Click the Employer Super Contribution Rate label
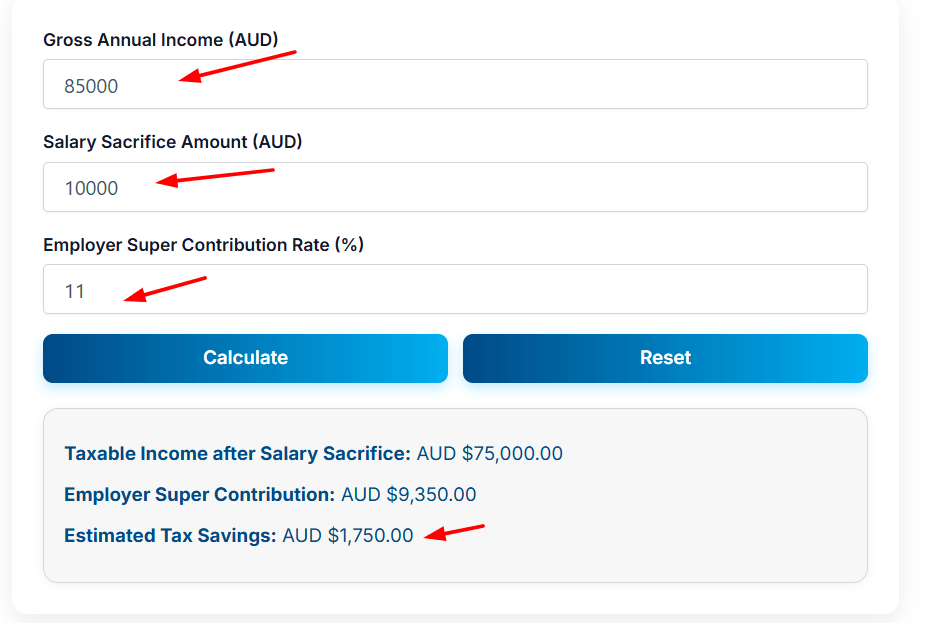The width and height of the screenshot is (929, 623). [202, 245]
